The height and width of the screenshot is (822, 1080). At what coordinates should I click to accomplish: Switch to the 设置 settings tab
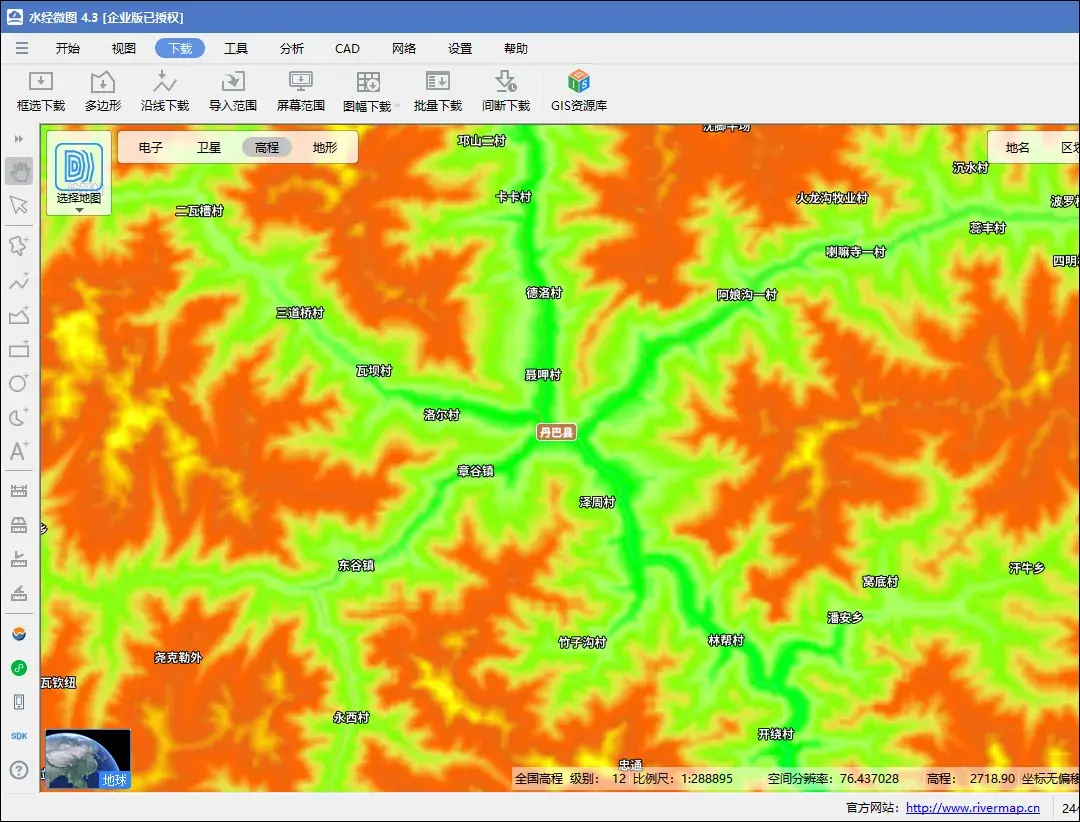tap(459, 47)
